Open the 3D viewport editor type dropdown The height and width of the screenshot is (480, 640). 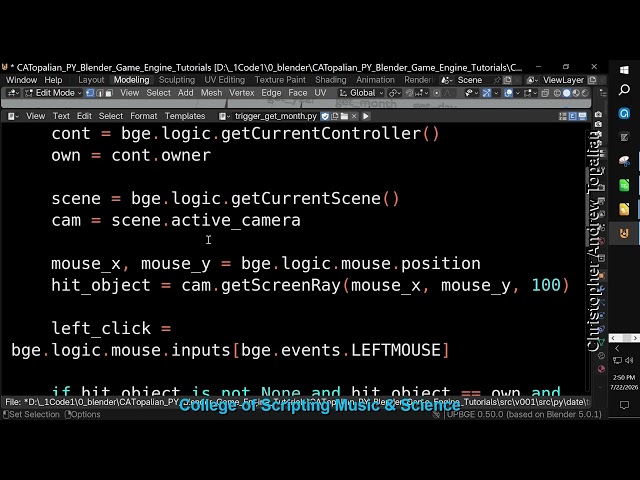tap(13, 93)
